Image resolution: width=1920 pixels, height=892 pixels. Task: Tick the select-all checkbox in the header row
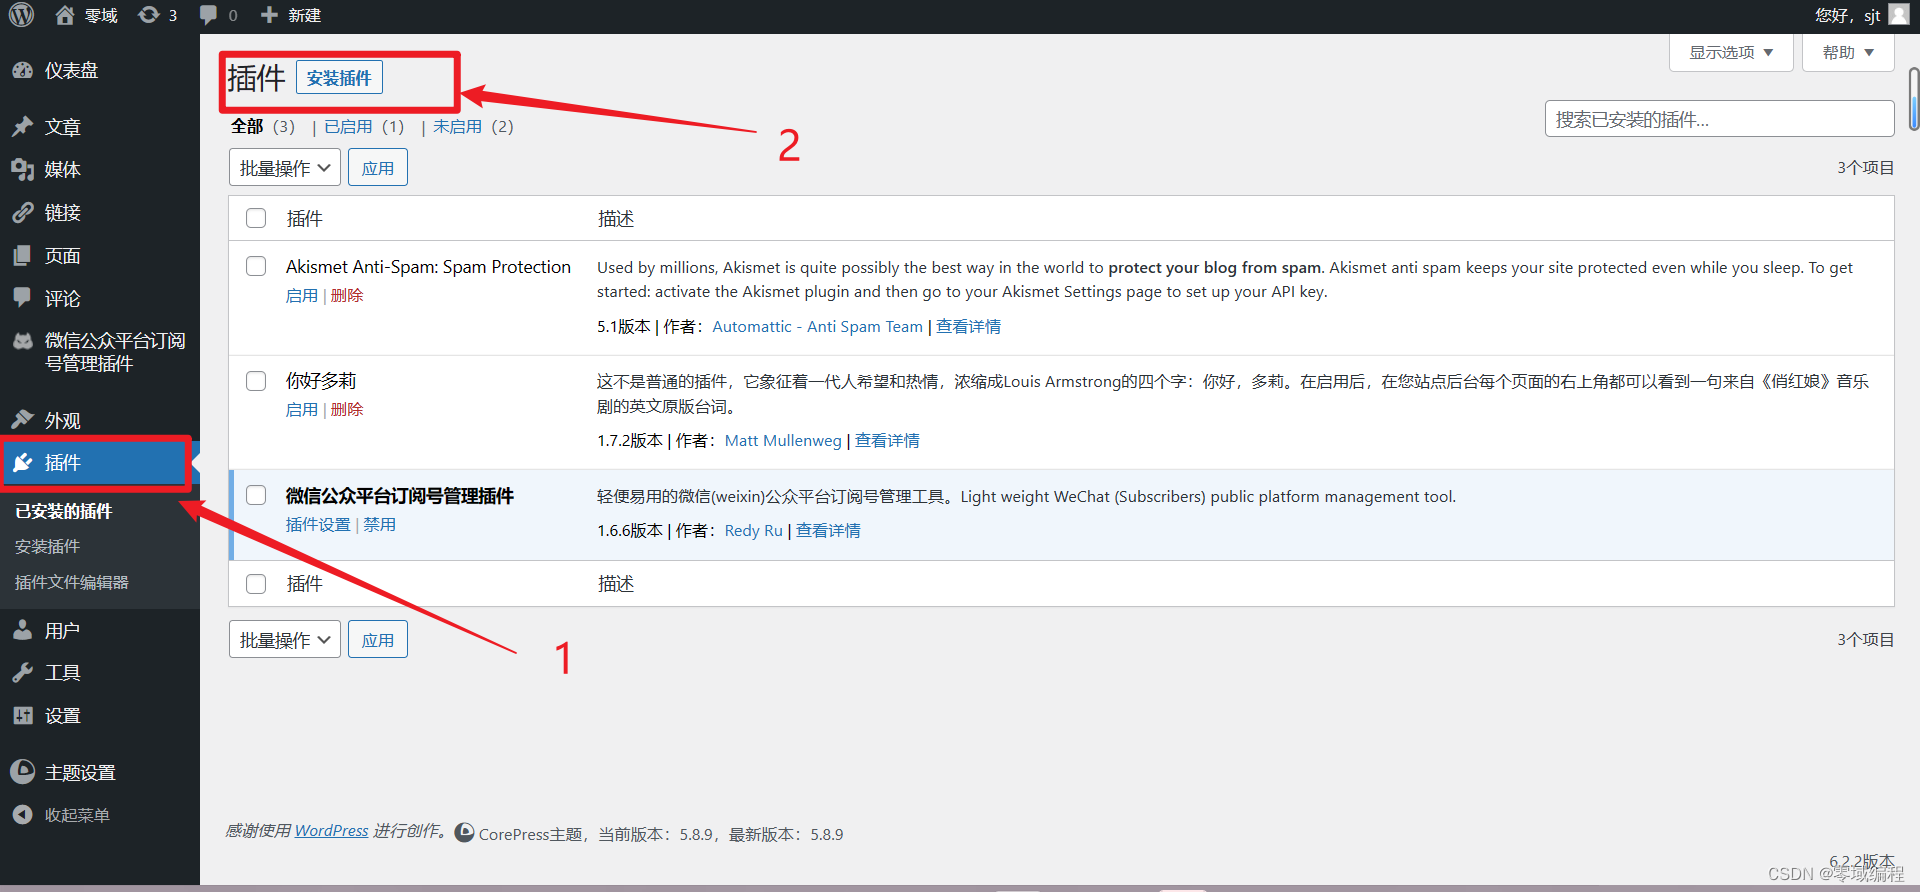pyautogui.click(x=256, y=218)
